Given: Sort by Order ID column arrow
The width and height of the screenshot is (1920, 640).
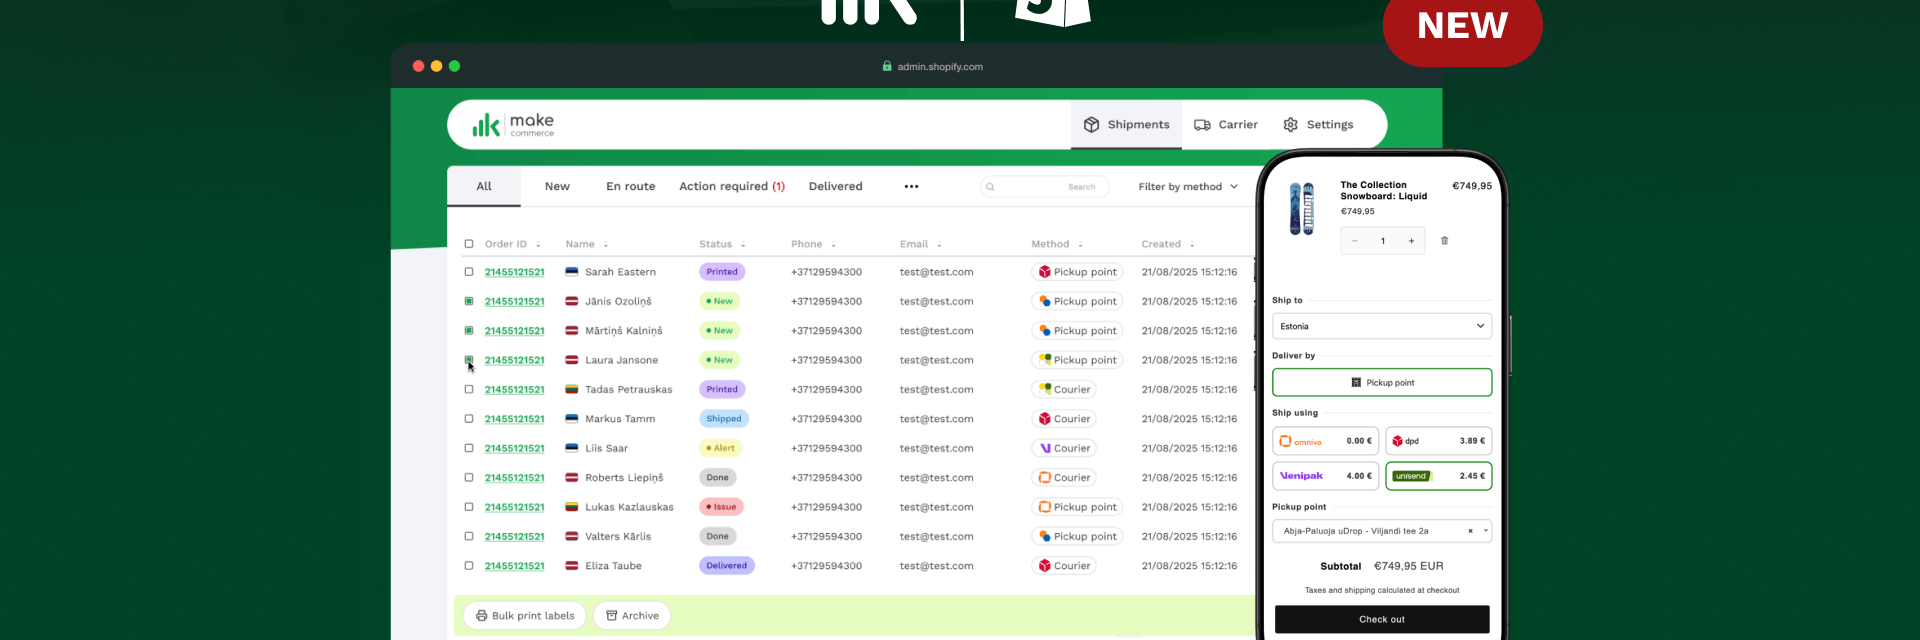Looking at the screenshot, I should [x=538, y=245].
